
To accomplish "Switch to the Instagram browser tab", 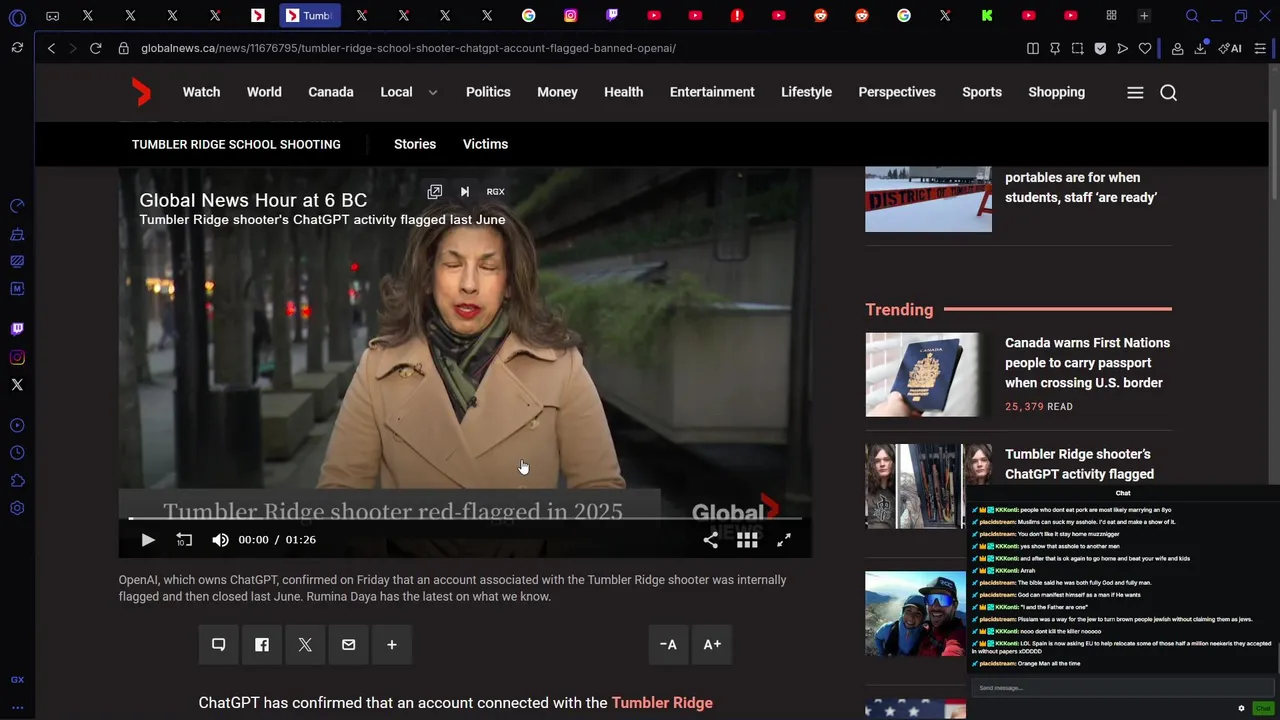I will (x=570, y=16).
